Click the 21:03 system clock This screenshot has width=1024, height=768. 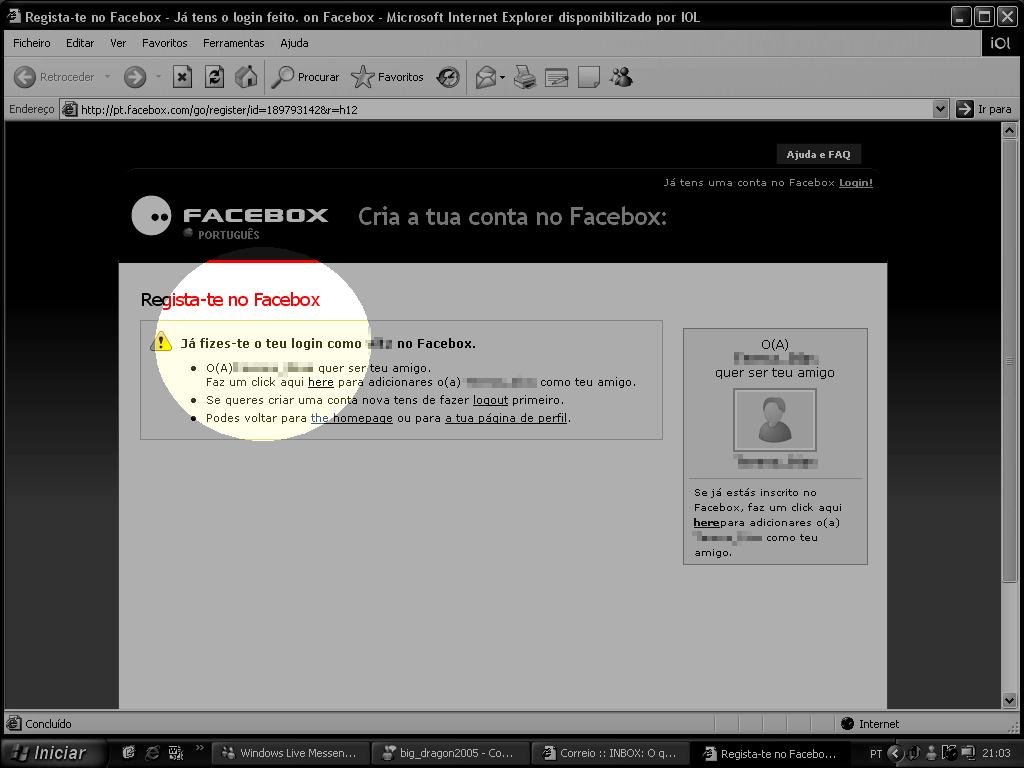coord(996,754)
